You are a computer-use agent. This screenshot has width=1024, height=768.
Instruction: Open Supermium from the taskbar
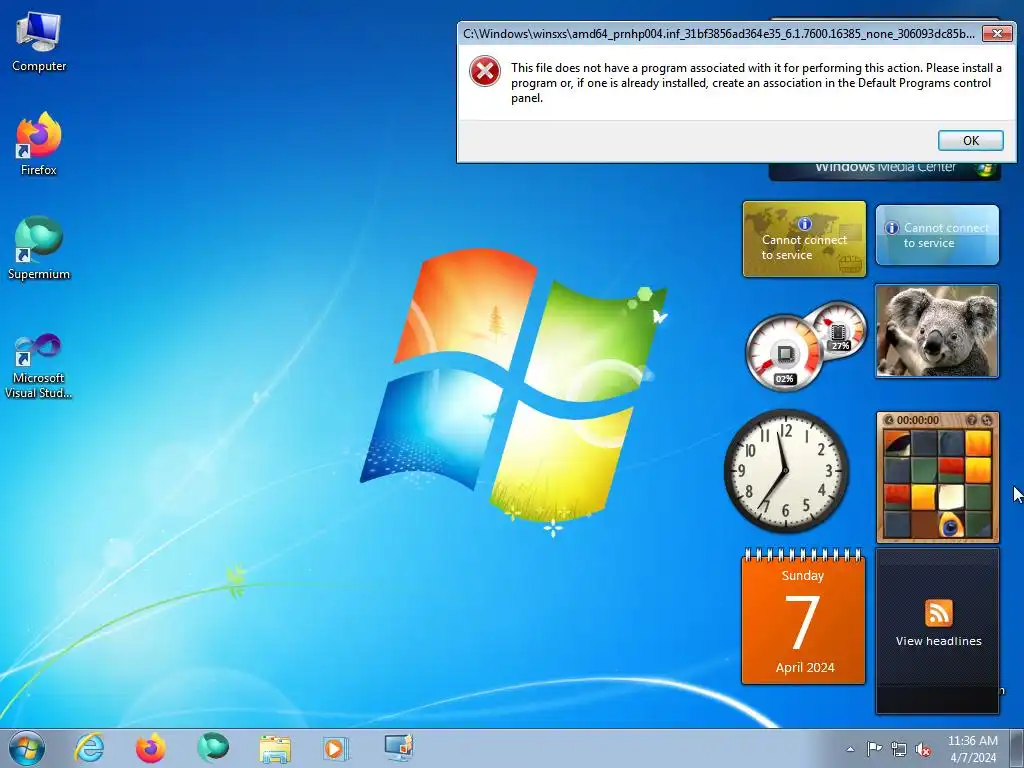point(212,748)
